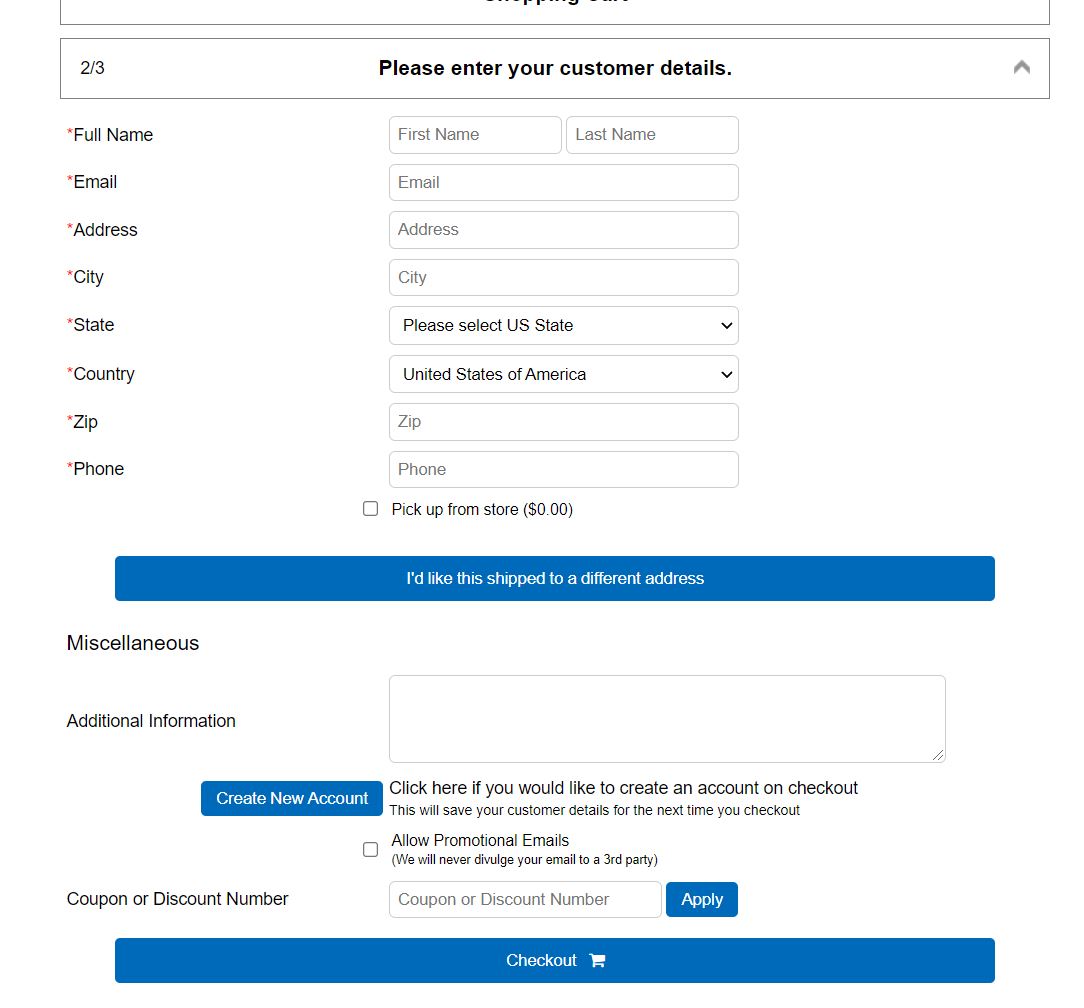Open the Country dropdown

(x=563, y=374)
